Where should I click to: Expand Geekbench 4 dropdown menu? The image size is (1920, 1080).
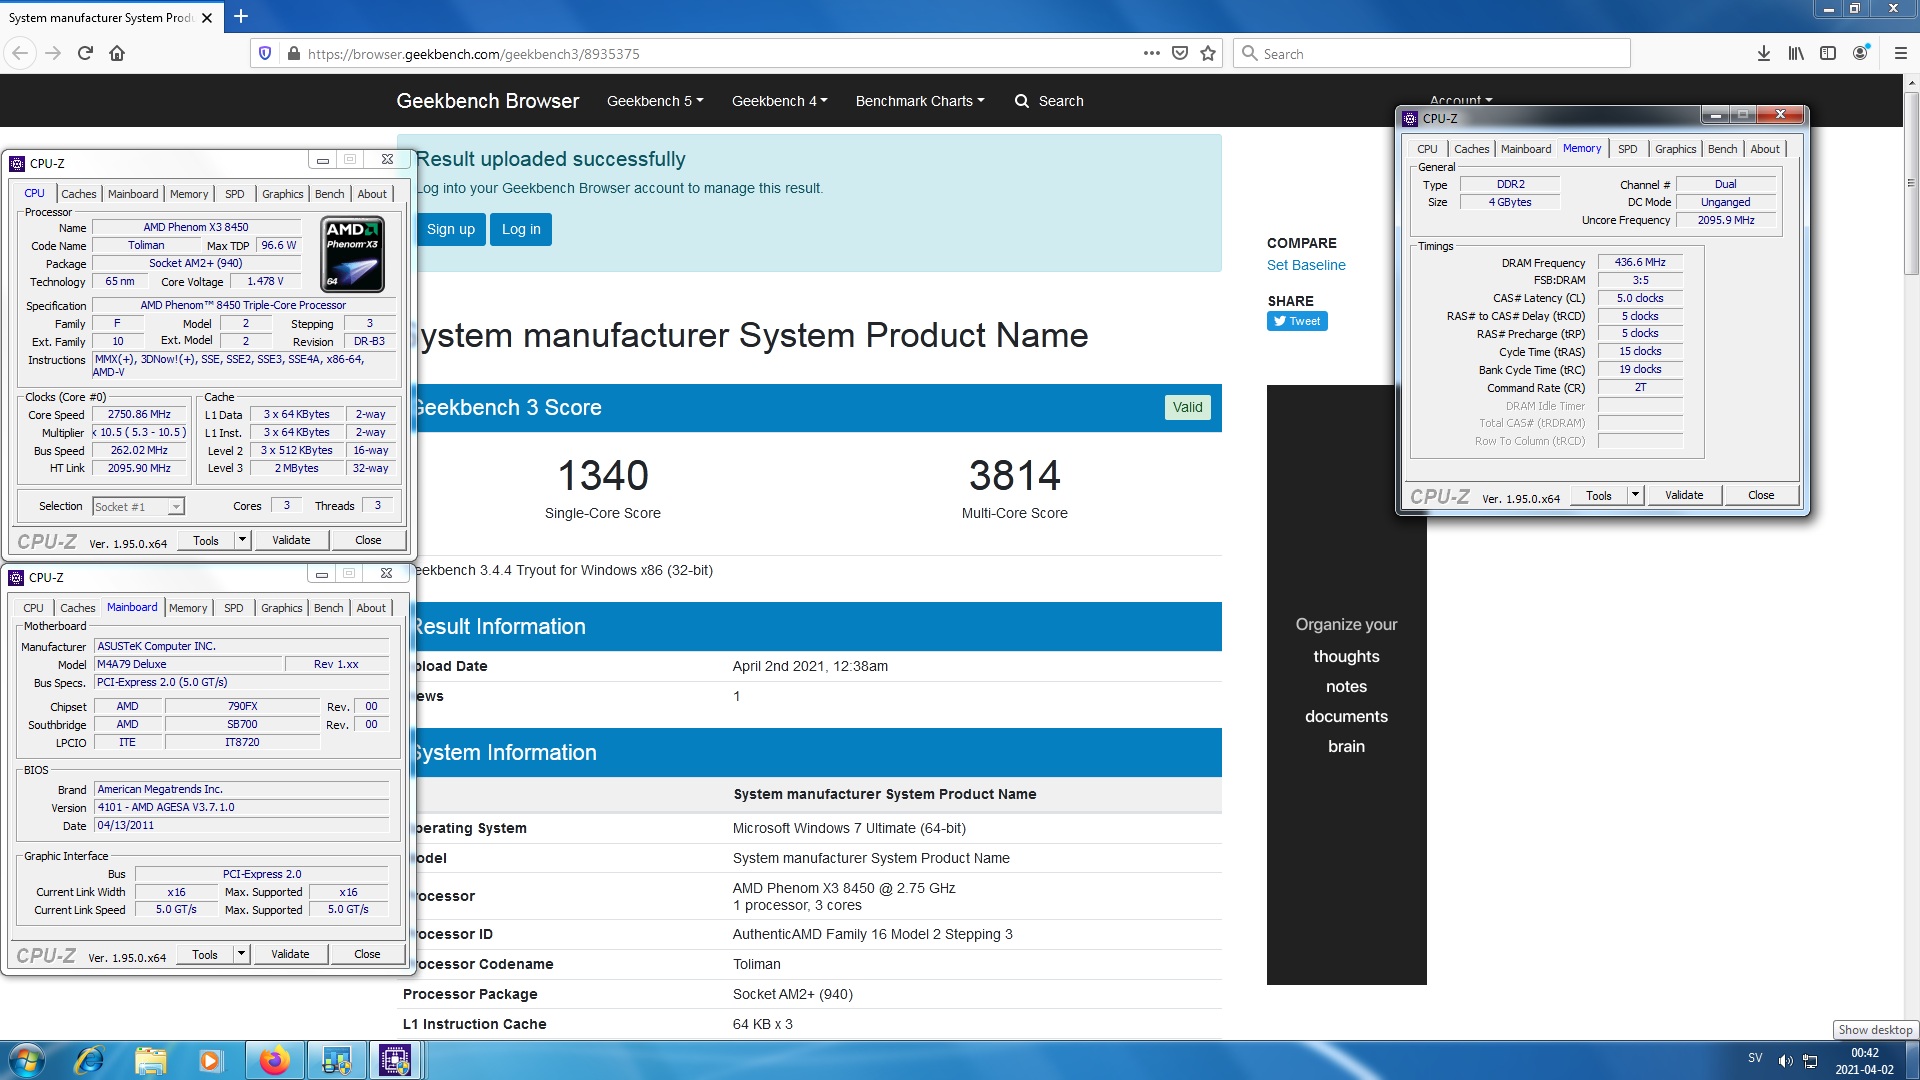(779, 101)
